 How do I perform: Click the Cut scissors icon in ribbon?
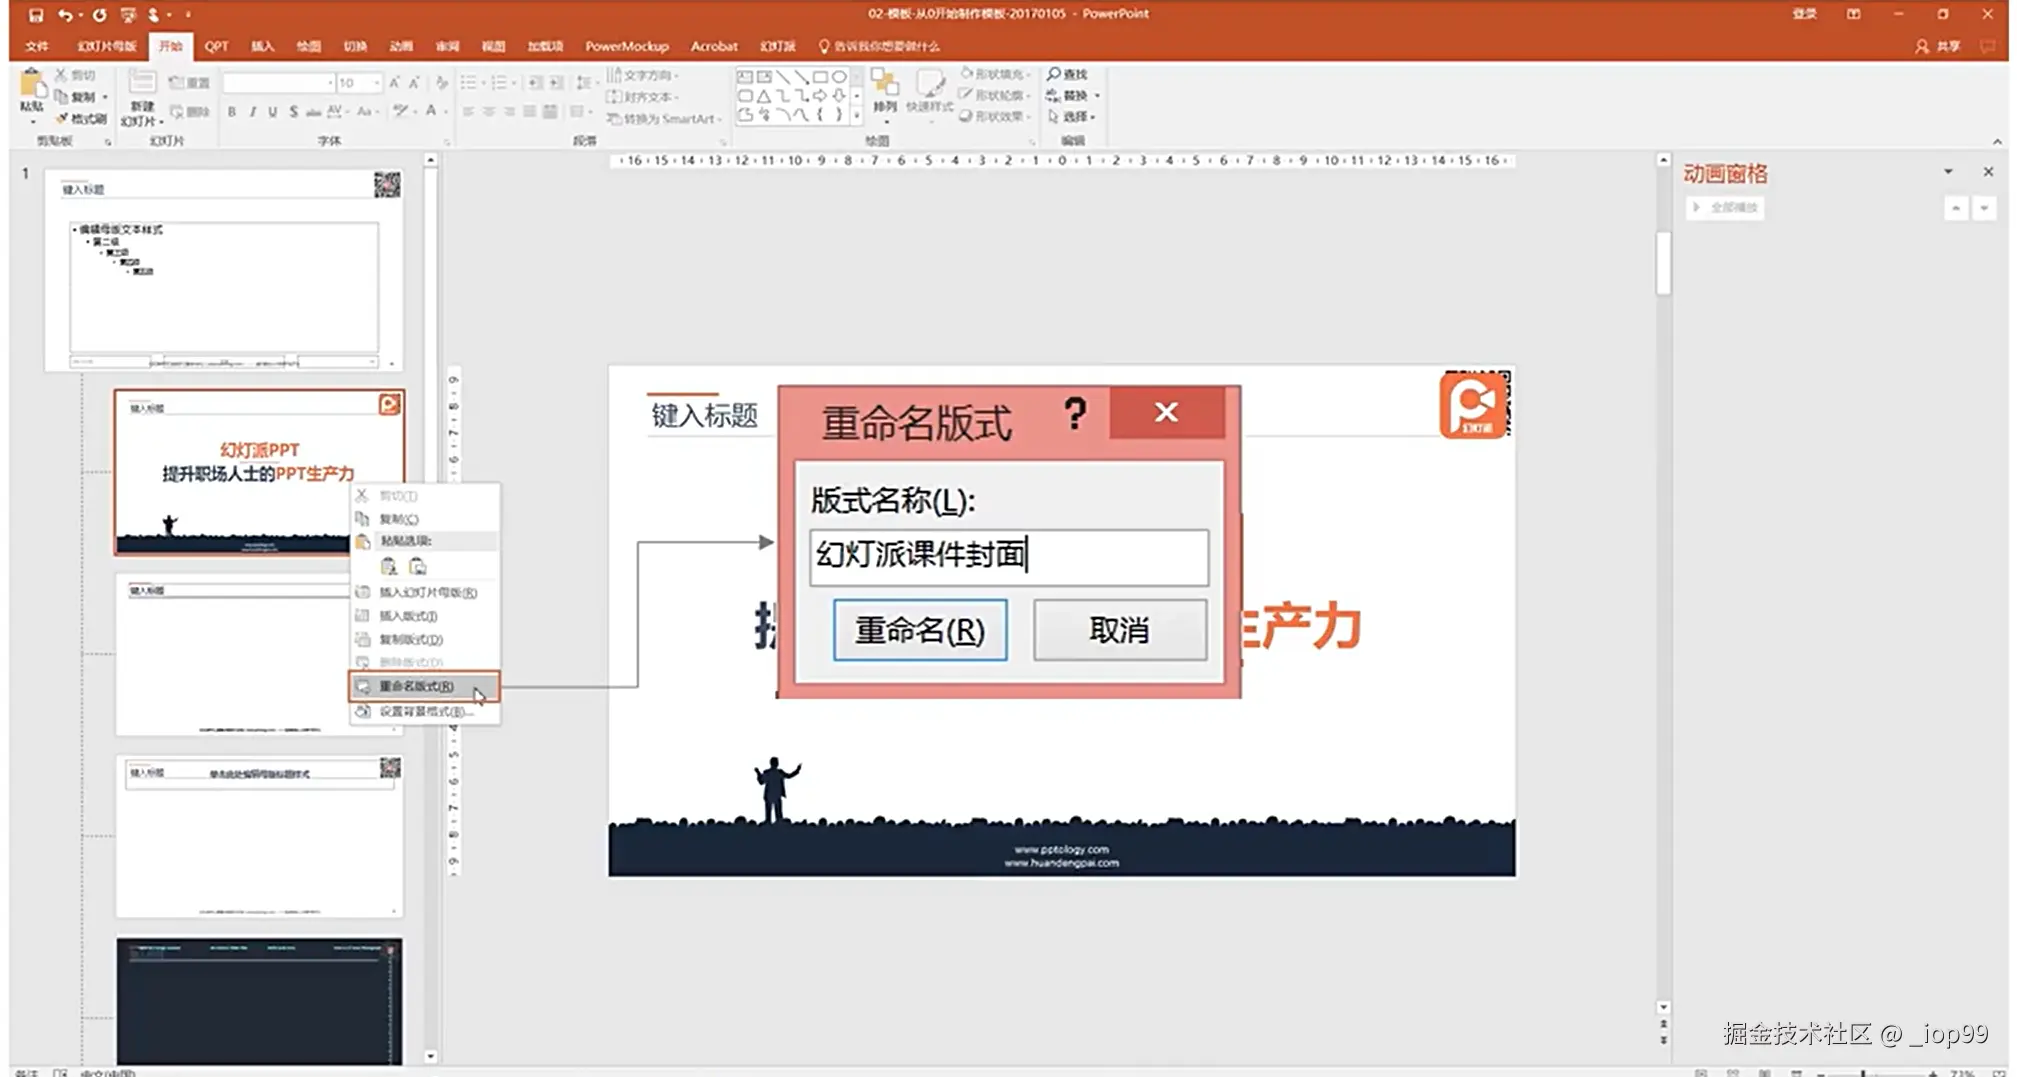61,75
